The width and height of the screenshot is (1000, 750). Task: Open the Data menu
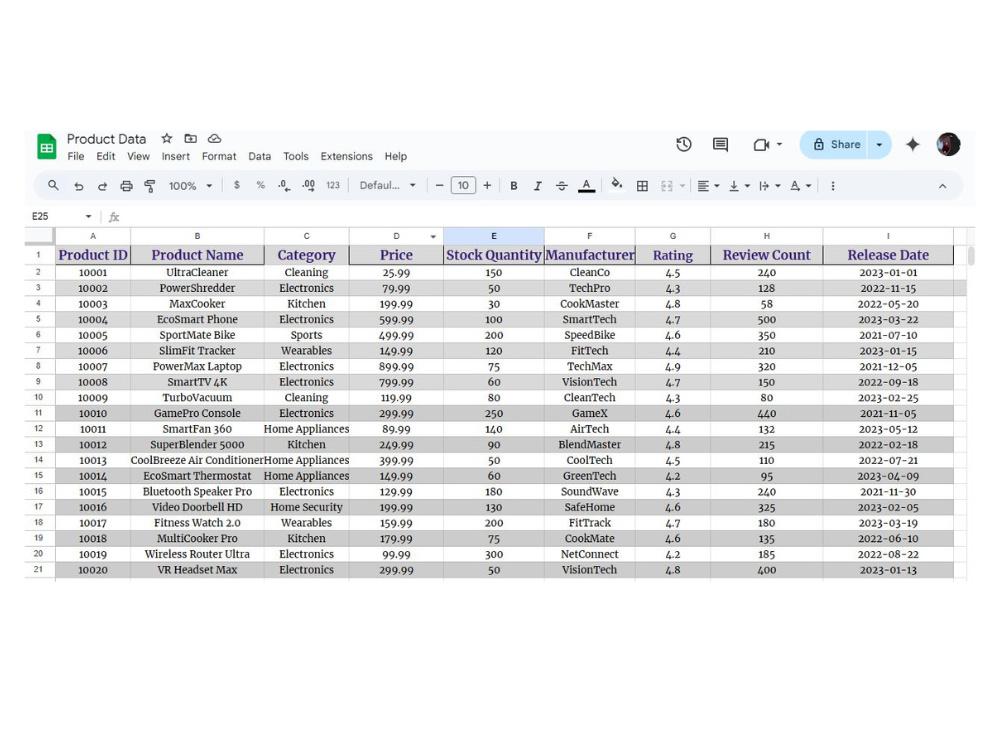click(260, 156)
